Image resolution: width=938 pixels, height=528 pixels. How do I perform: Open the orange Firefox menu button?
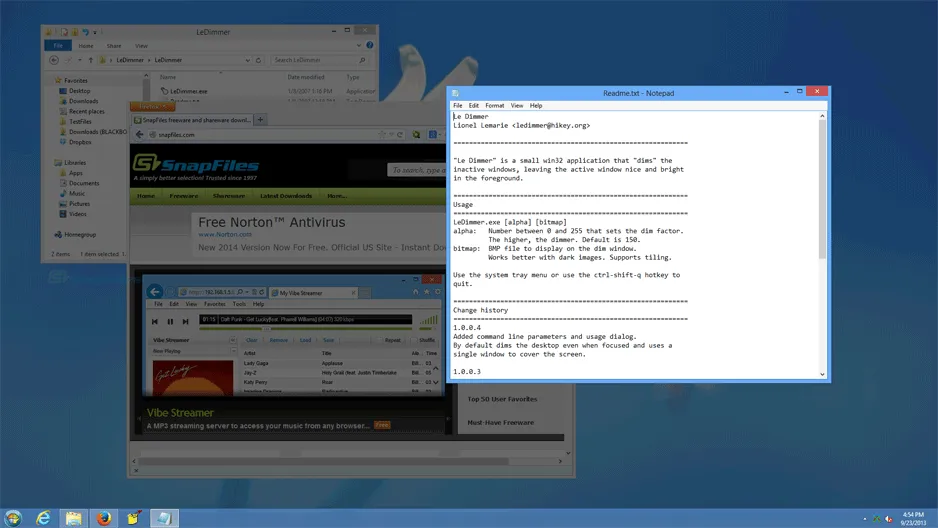[x=152, y=106]
